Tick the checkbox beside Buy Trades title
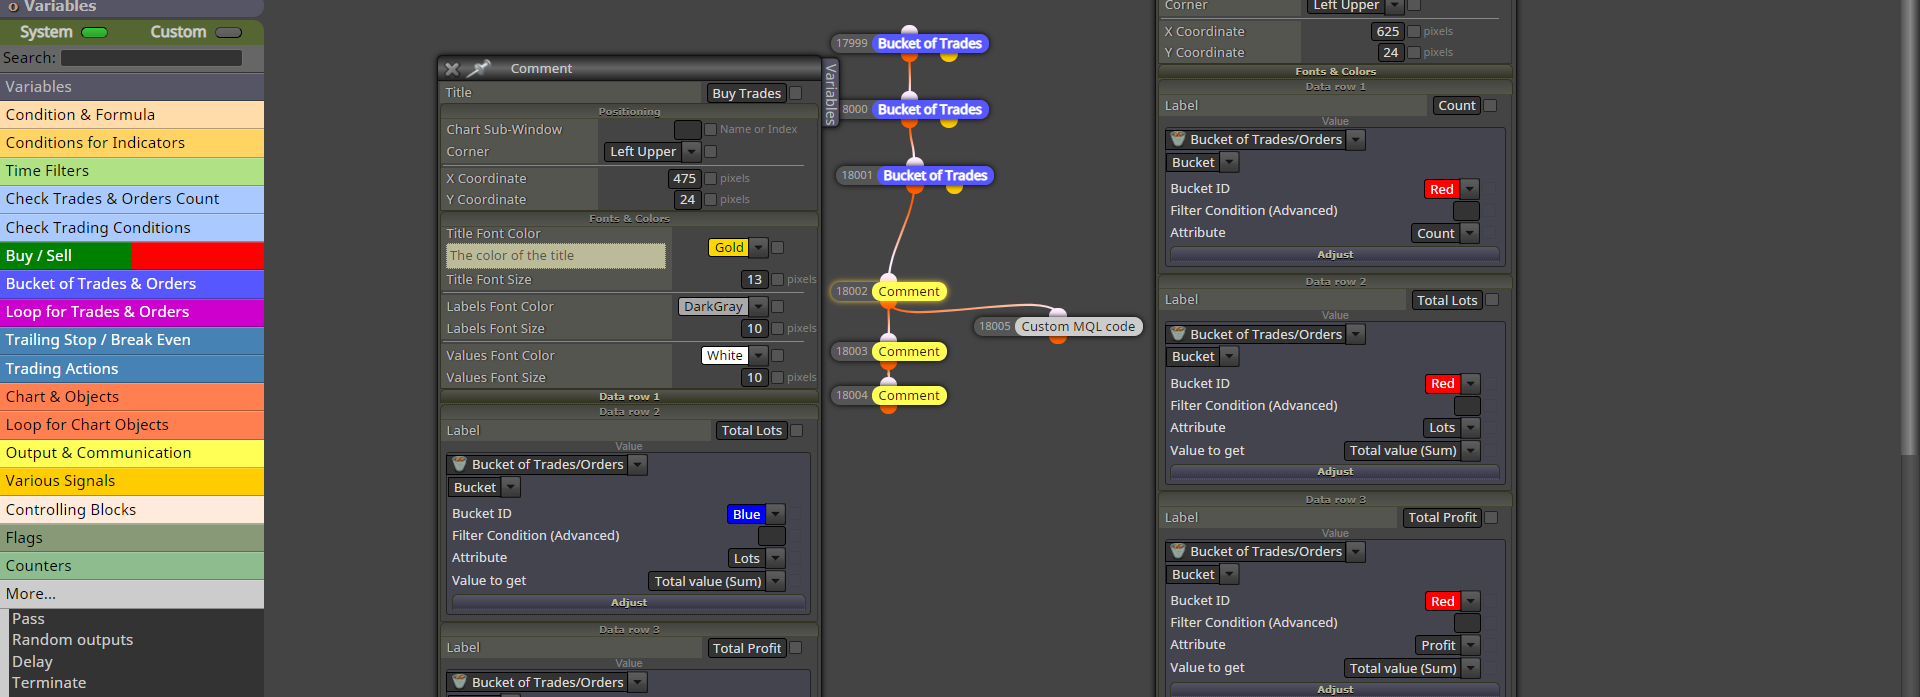This screenshot has width=1920, height=697. click(x=796, y=93)
